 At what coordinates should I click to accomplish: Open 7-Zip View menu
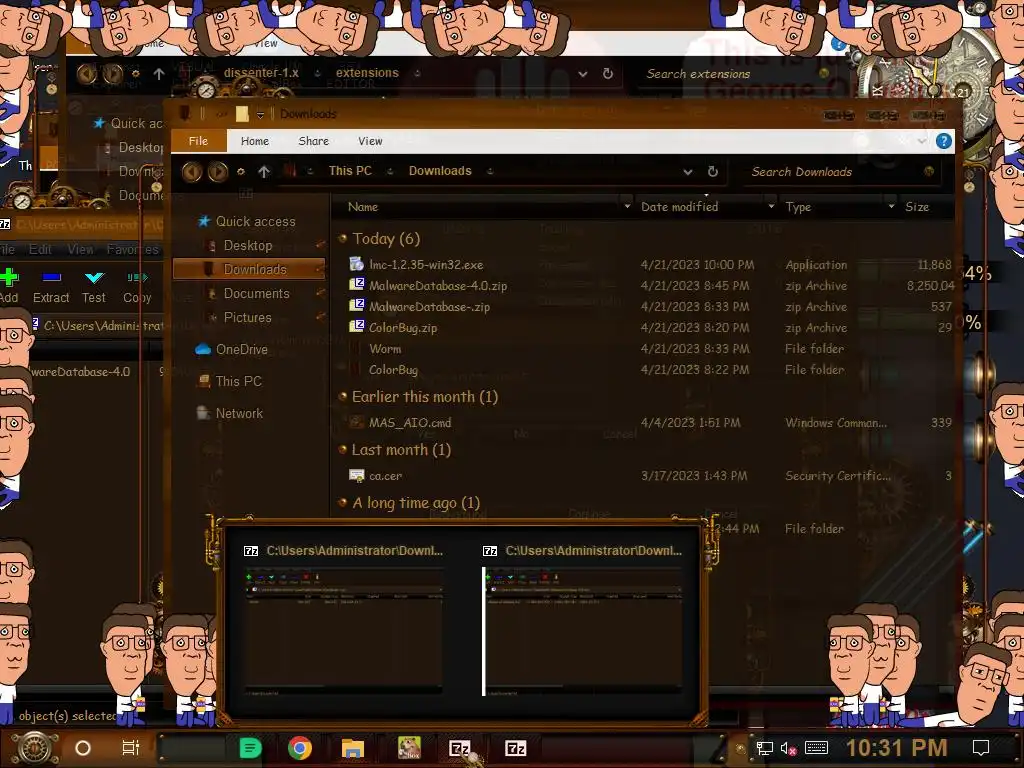coord(80,249)
